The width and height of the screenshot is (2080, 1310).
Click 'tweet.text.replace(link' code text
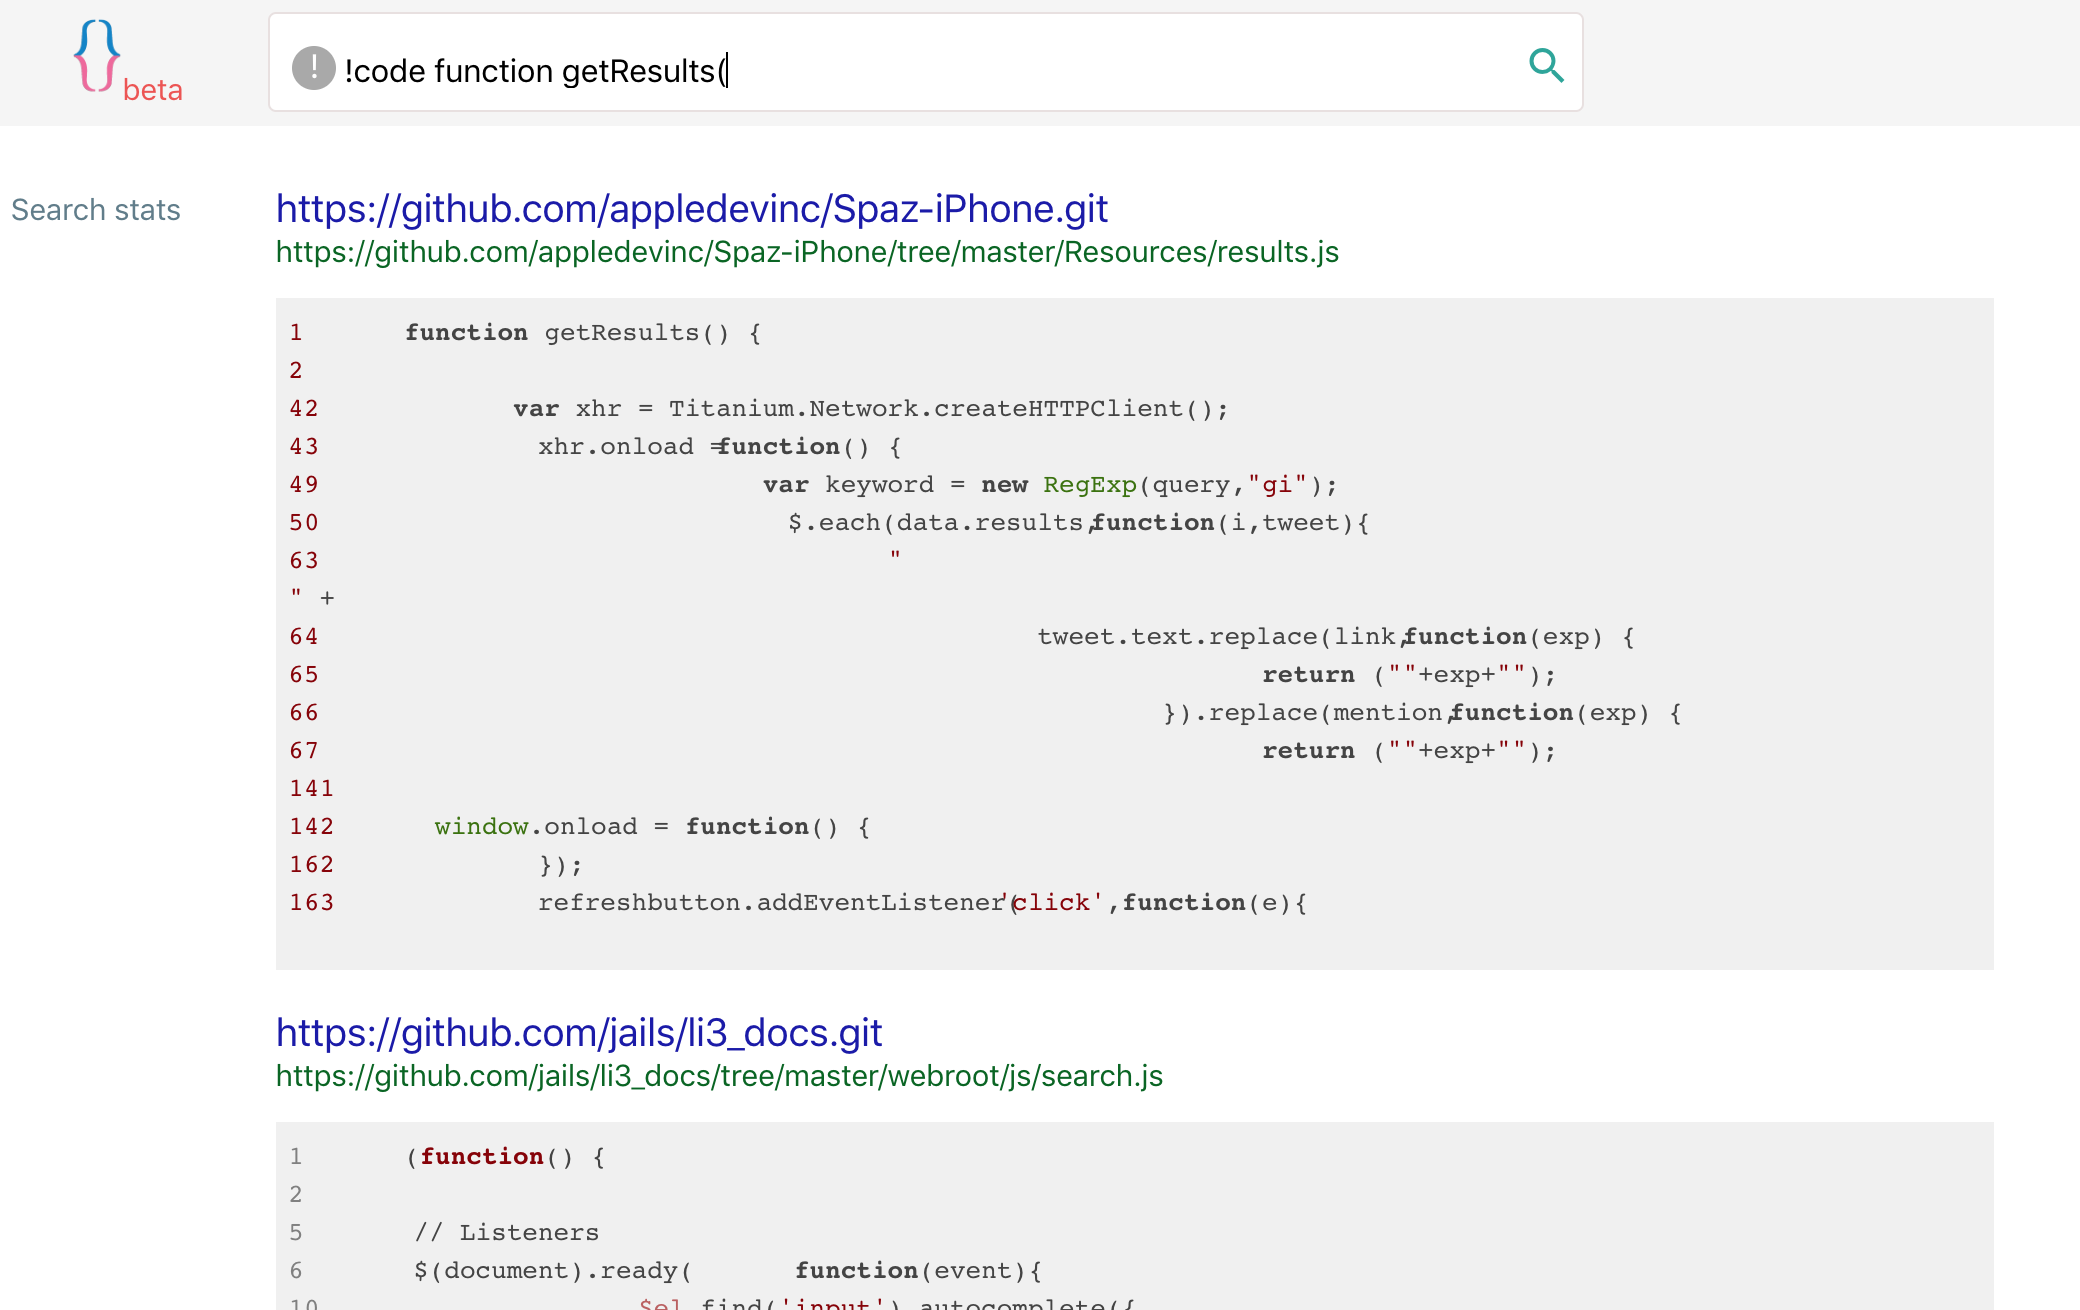[x=1216, y=637]
